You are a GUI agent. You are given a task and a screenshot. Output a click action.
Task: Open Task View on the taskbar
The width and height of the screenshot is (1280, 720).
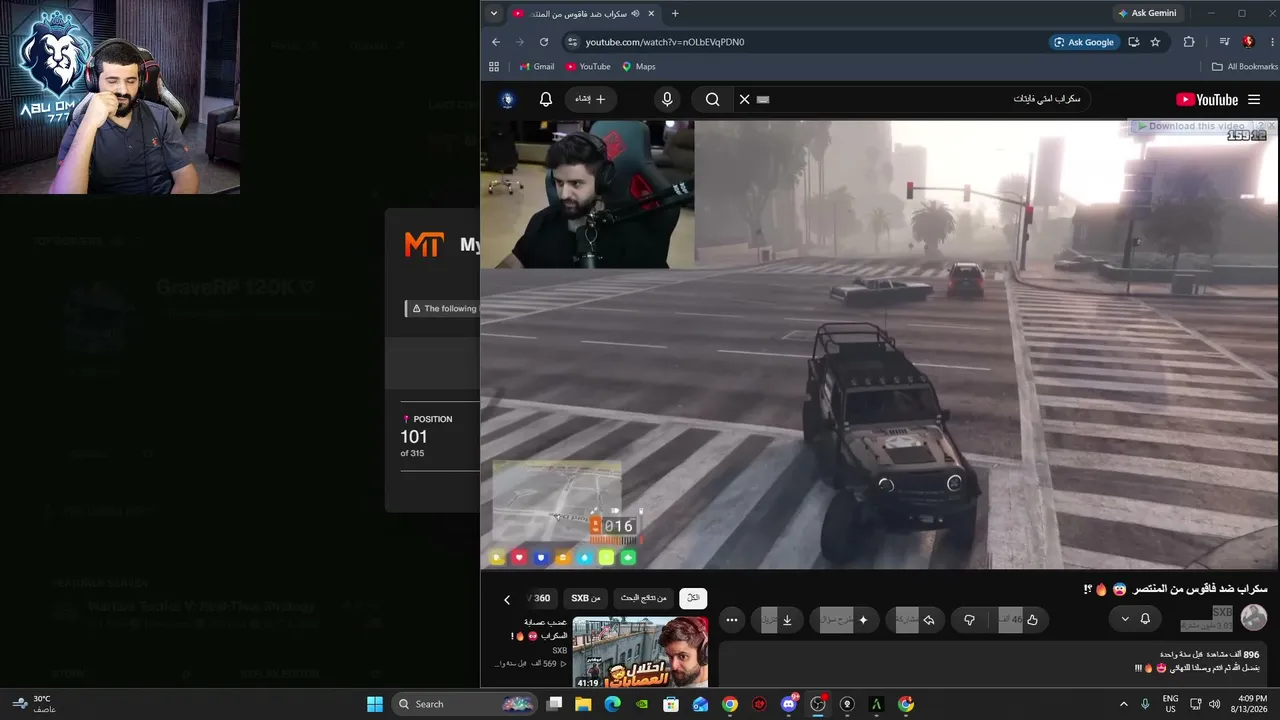555,704
